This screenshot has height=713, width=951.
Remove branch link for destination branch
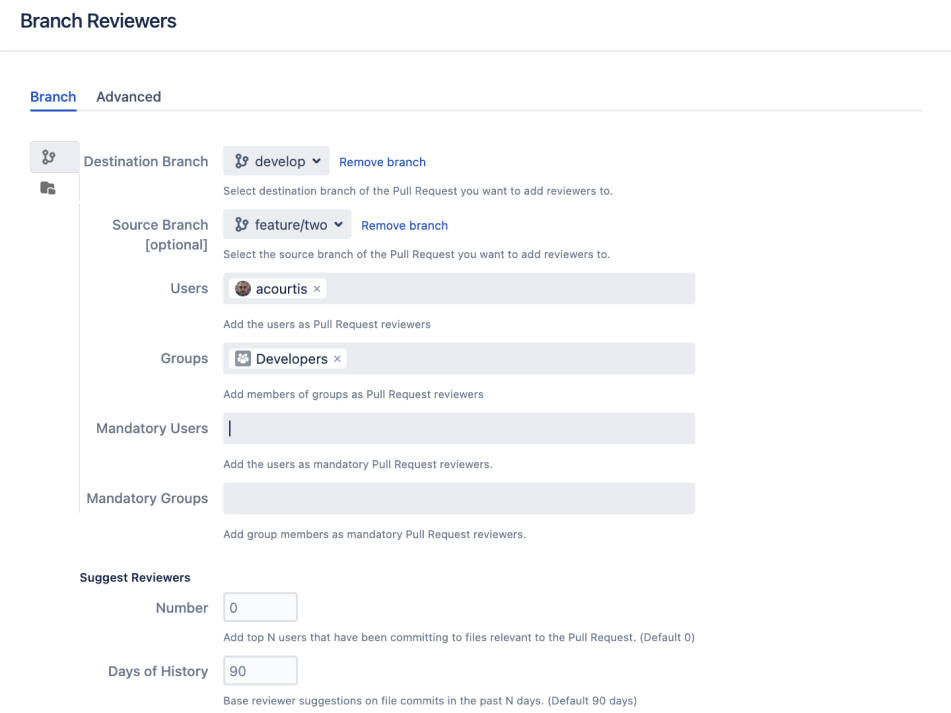(x=382, y=162)
